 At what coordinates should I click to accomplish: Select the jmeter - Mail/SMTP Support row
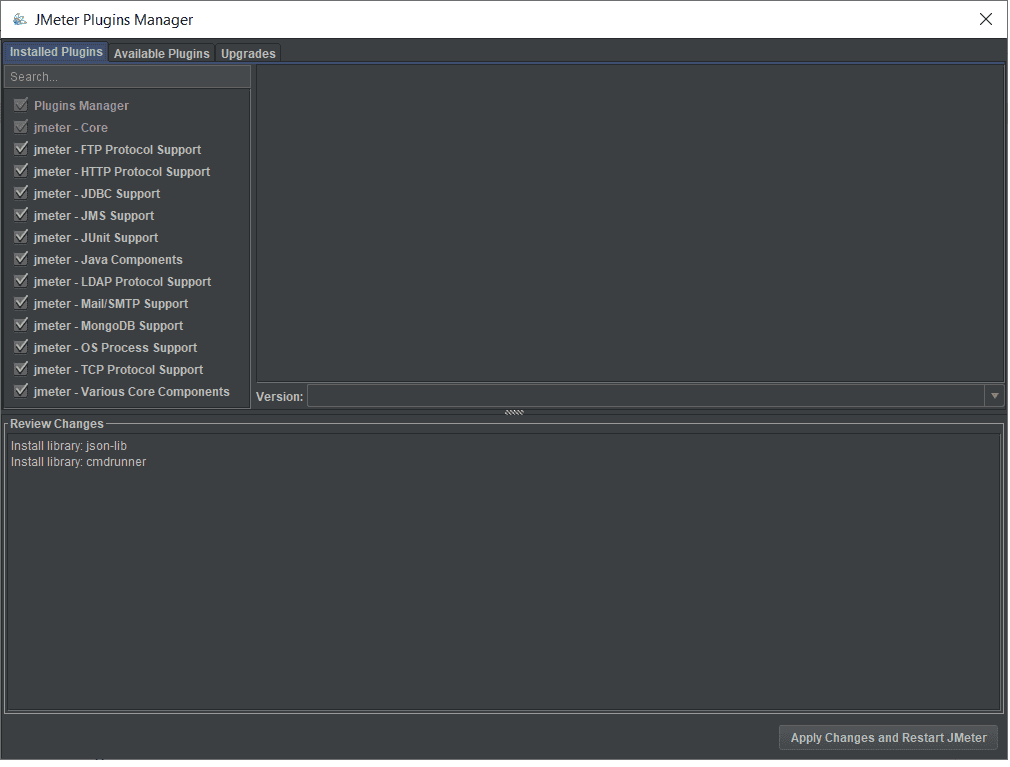click(x=111, y=303)
